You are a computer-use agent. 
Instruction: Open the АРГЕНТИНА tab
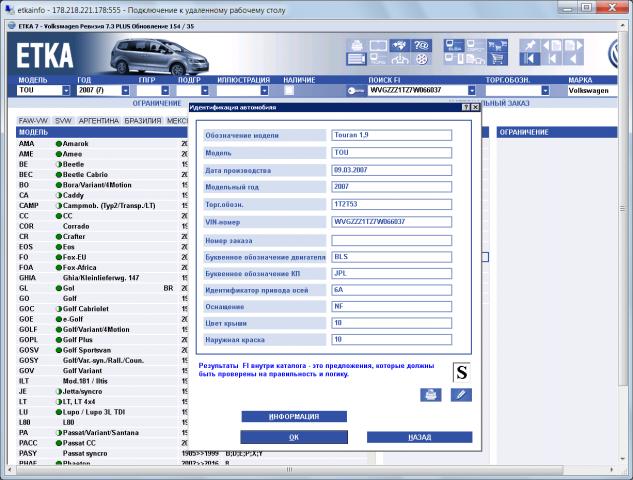click(99, 121)
